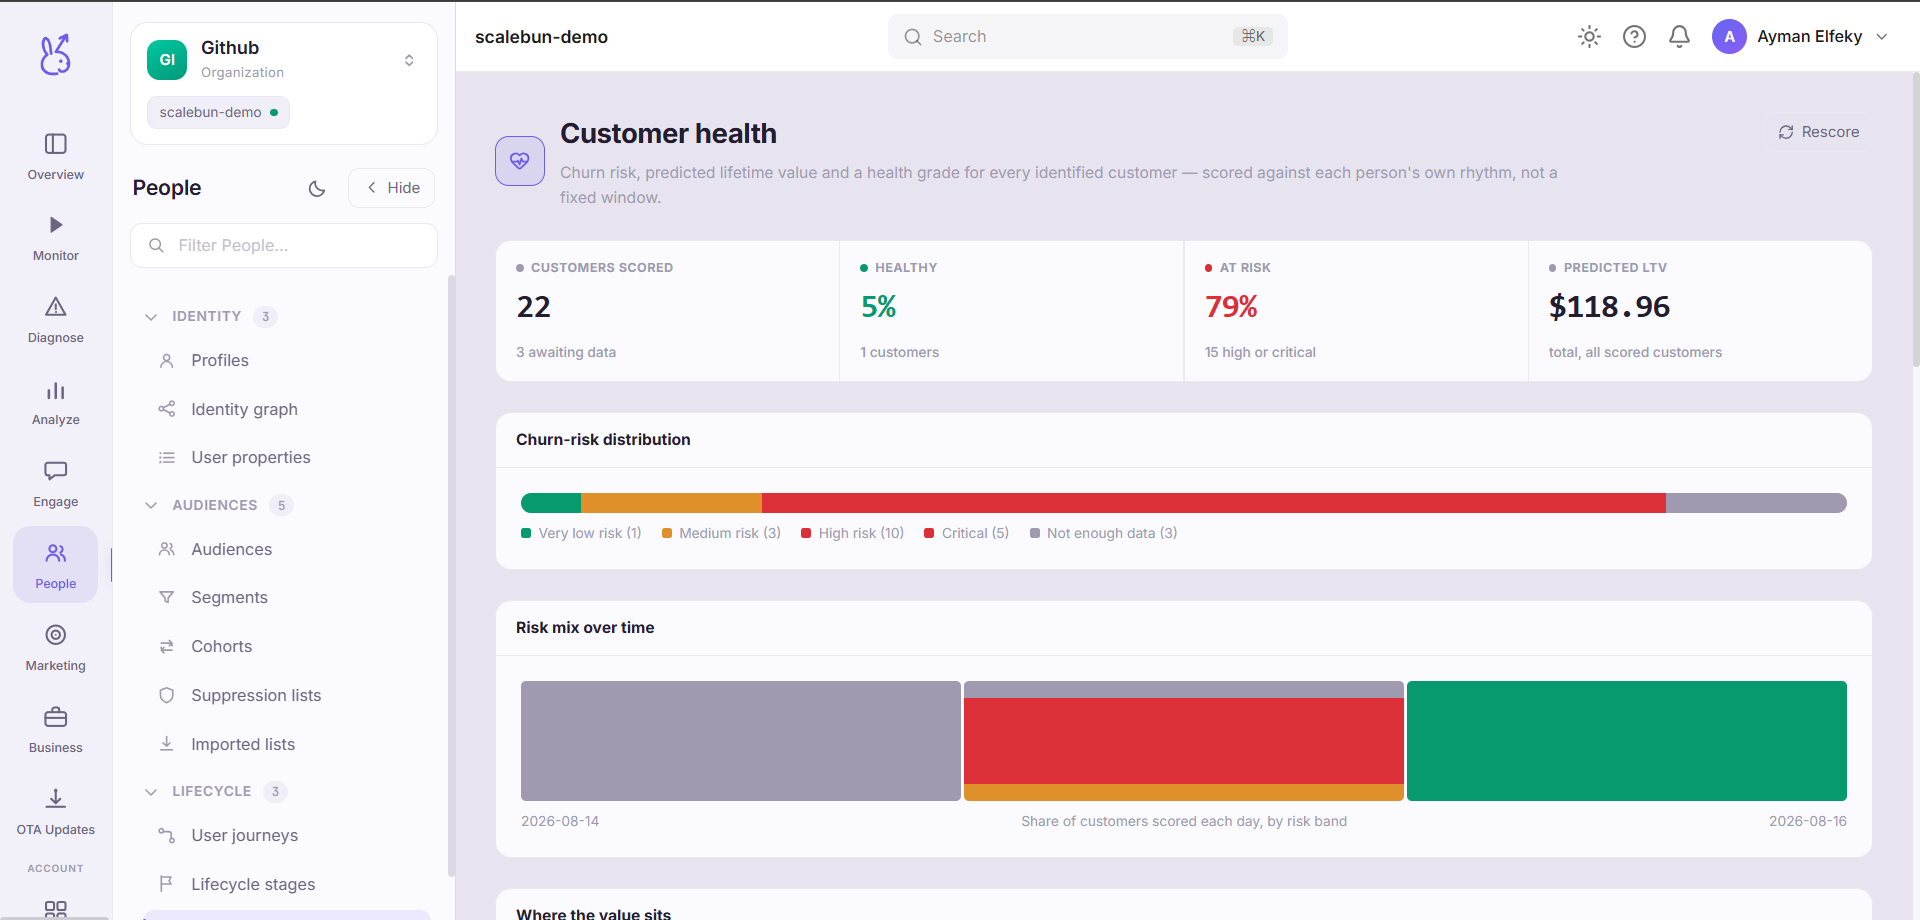The height and width of the screenshot is (920, 1920).
Task: Click the user avatar A
Action: click(x=1729, y=37)
